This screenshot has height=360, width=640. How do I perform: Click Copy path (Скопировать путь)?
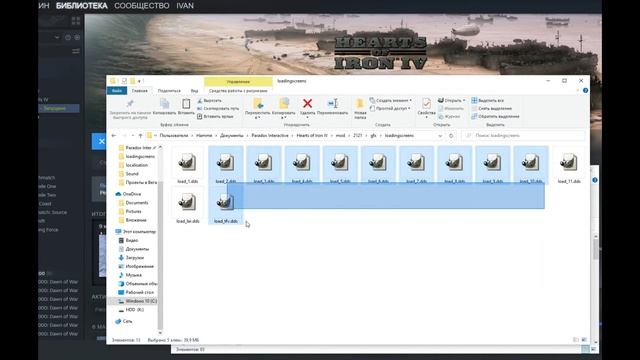point(218,109)
